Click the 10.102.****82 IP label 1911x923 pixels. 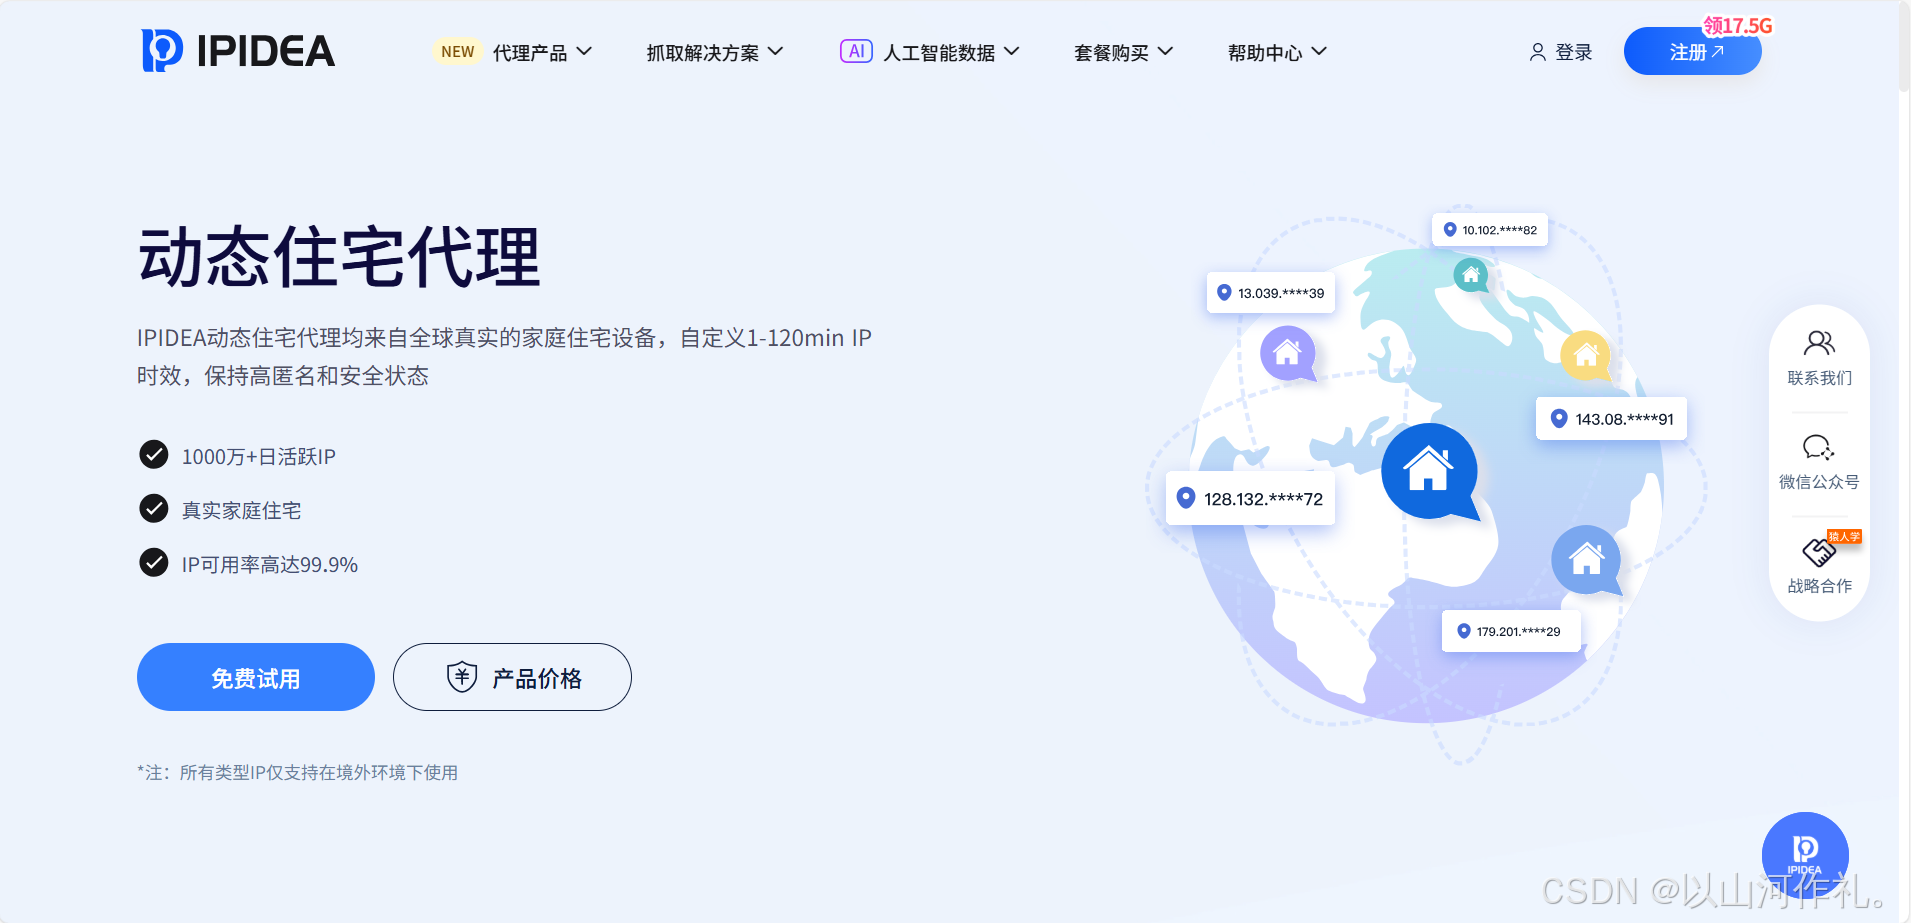[x=1490, y=230]
